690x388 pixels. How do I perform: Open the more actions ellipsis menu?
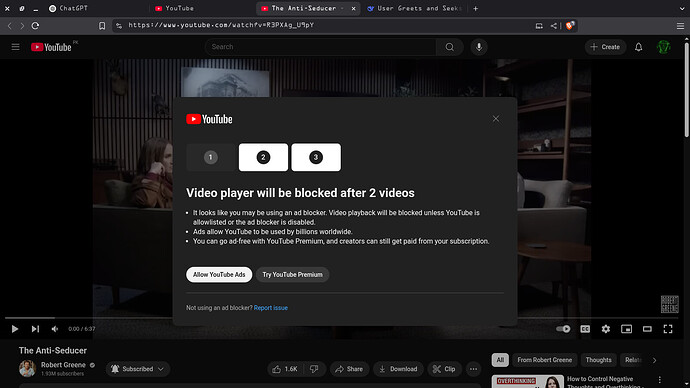coord(473,369)
